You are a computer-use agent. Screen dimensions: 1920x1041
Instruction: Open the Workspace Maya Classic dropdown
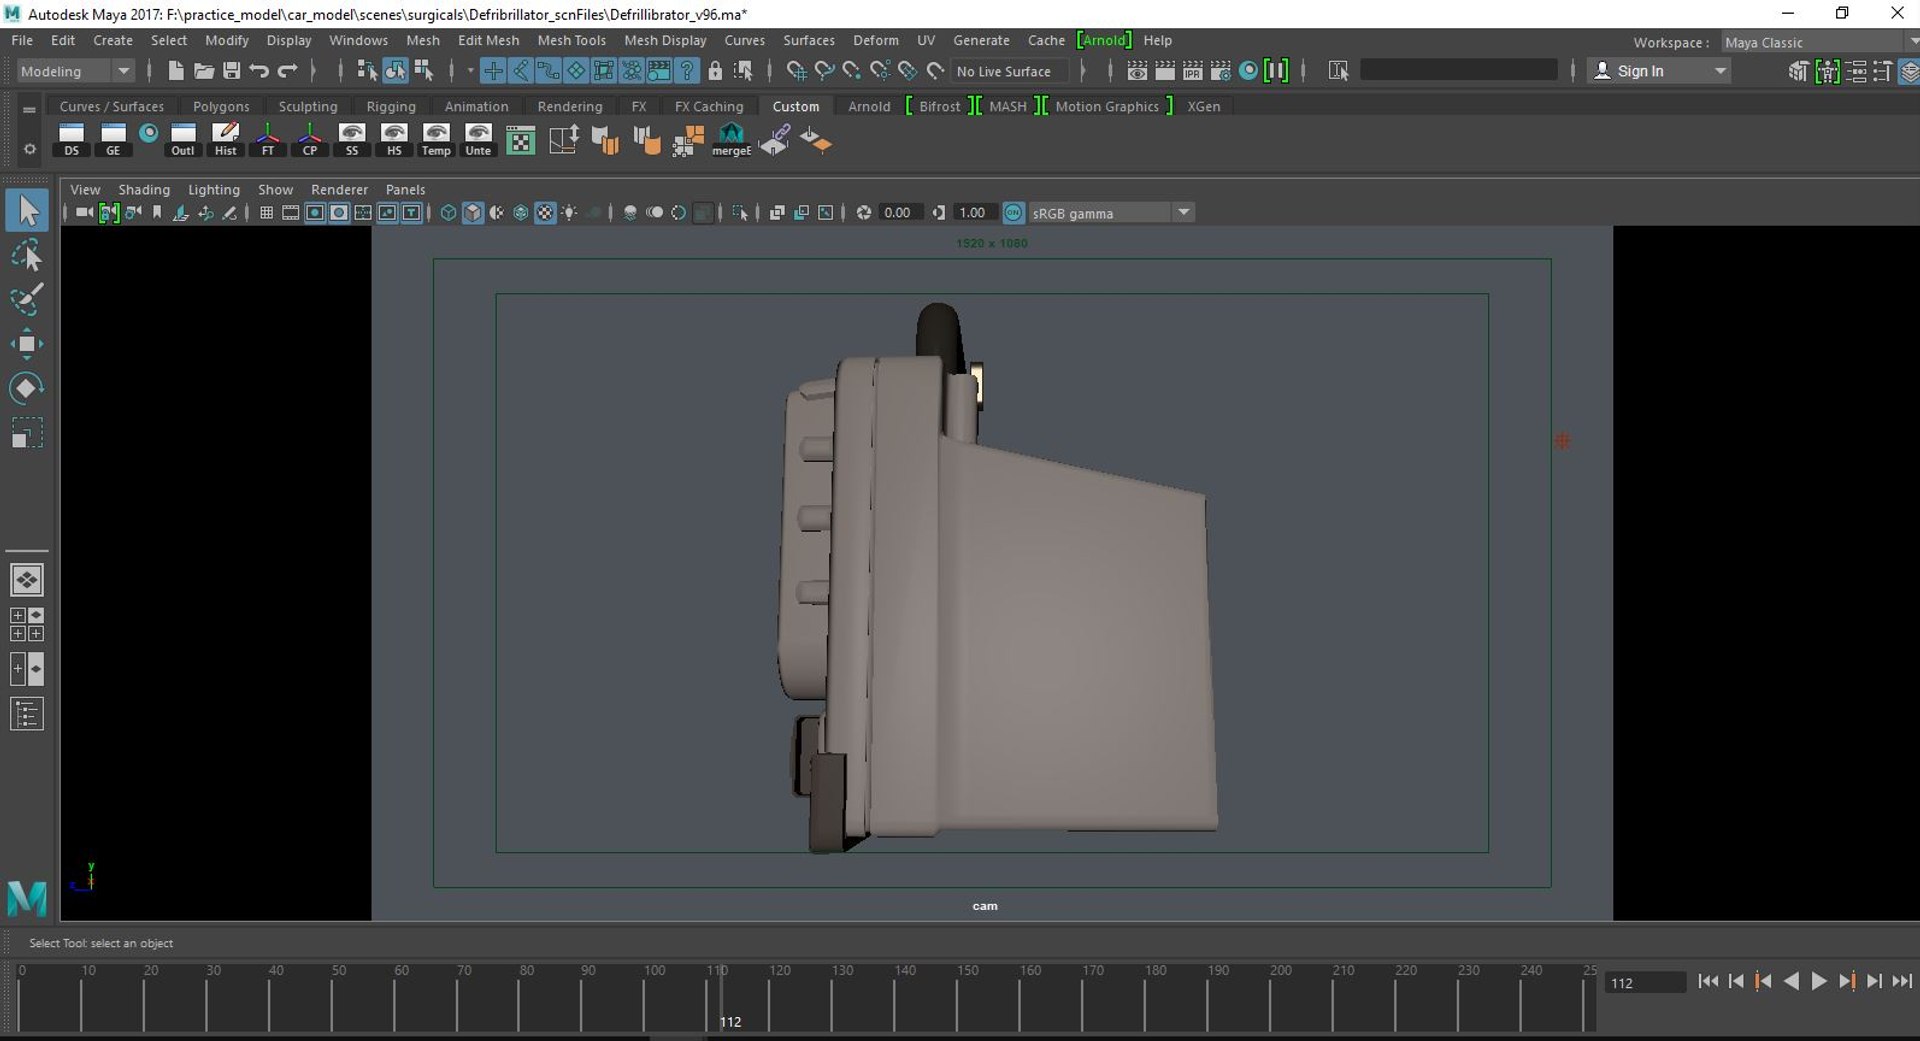pyautogui.click(x=1818, y=43)
